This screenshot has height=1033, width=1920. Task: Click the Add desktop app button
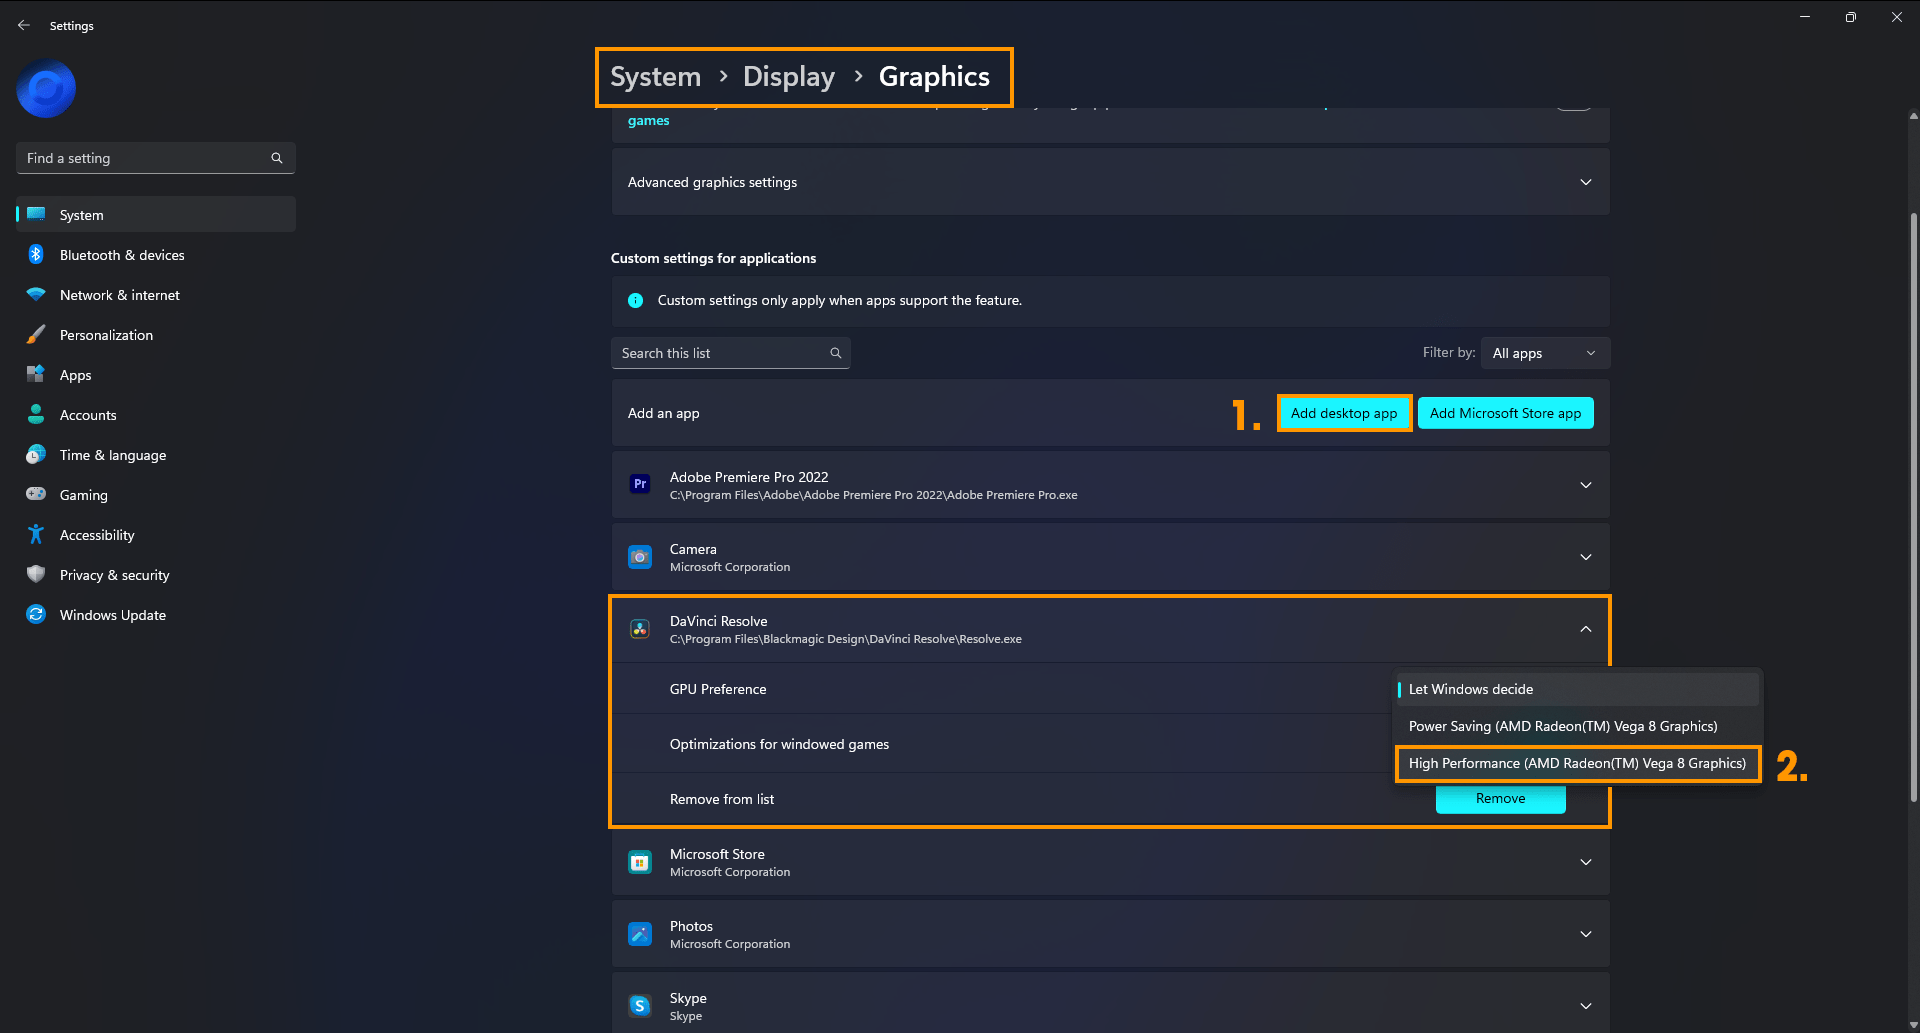coord(1343,412)
